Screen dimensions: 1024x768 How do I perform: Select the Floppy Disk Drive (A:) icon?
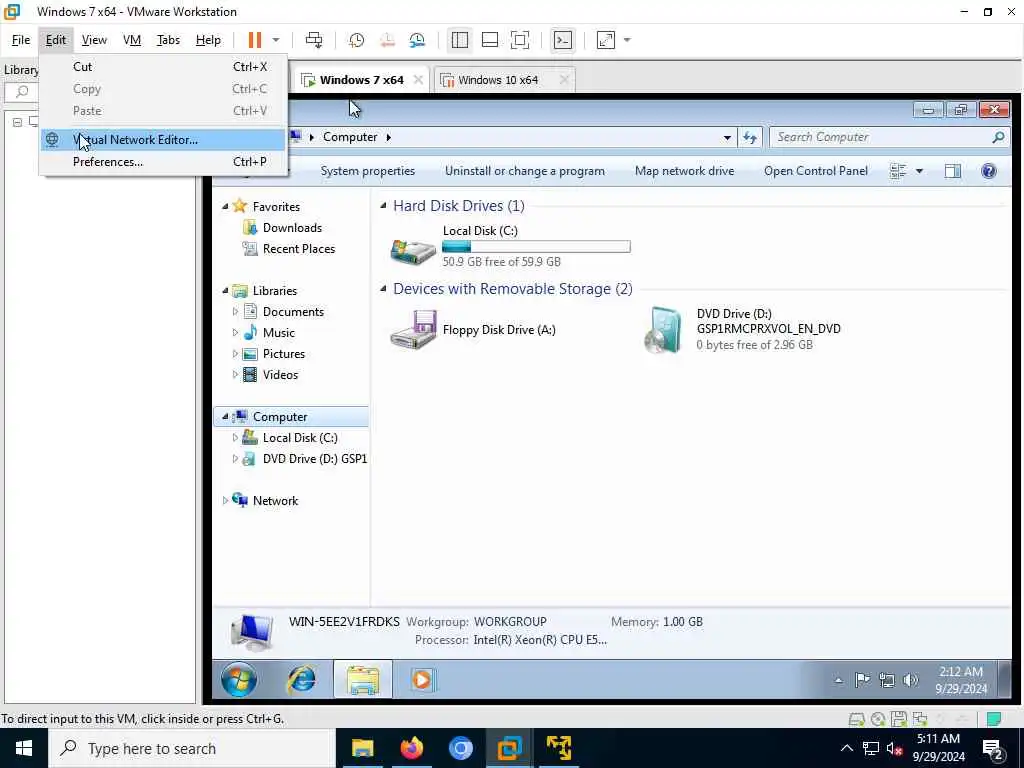(413, 330)
